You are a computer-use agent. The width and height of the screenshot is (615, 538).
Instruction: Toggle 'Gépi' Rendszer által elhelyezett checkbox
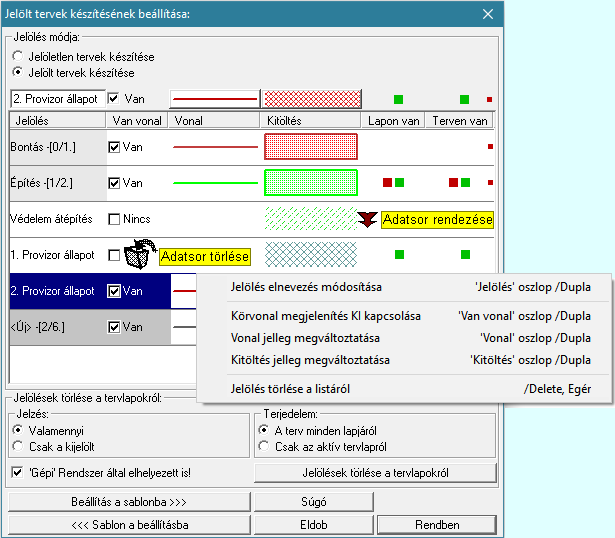click(x=19, y=471)
